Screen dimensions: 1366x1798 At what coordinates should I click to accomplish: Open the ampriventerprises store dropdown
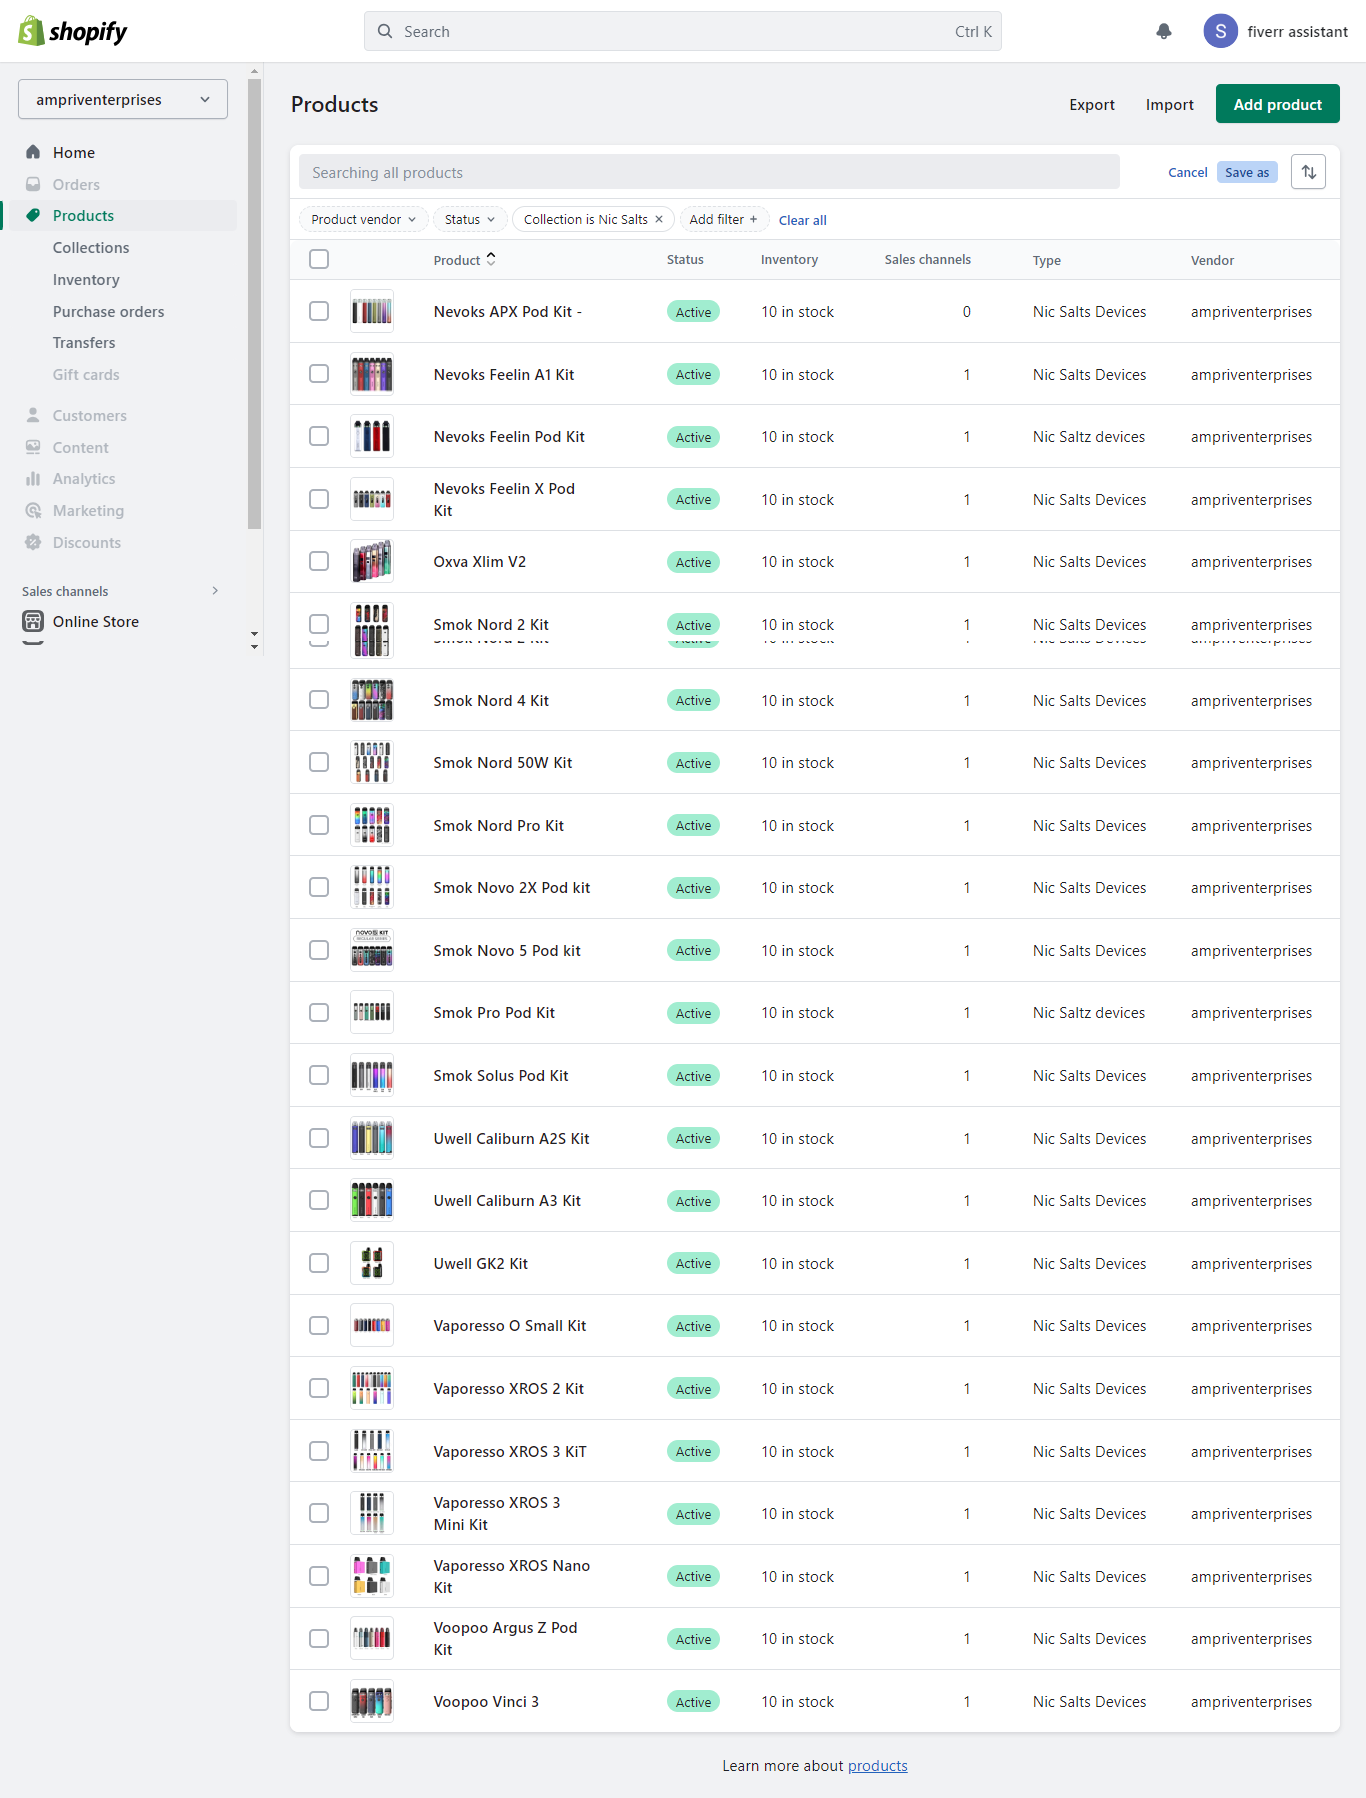pyautogui.click(x=123, y=100)
